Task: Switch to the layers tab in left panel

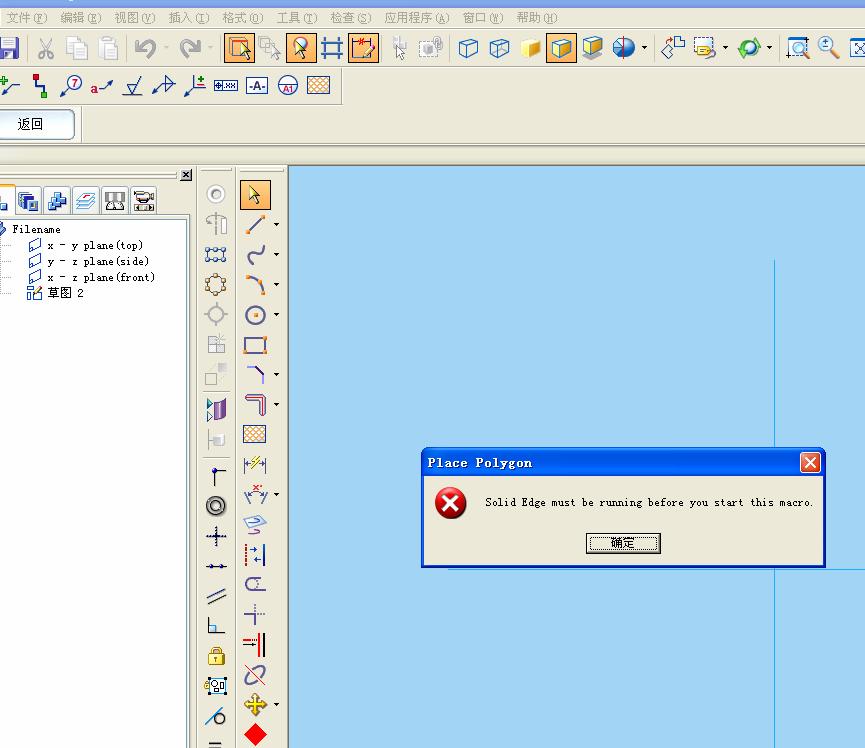Action: [x=86, y=200]
